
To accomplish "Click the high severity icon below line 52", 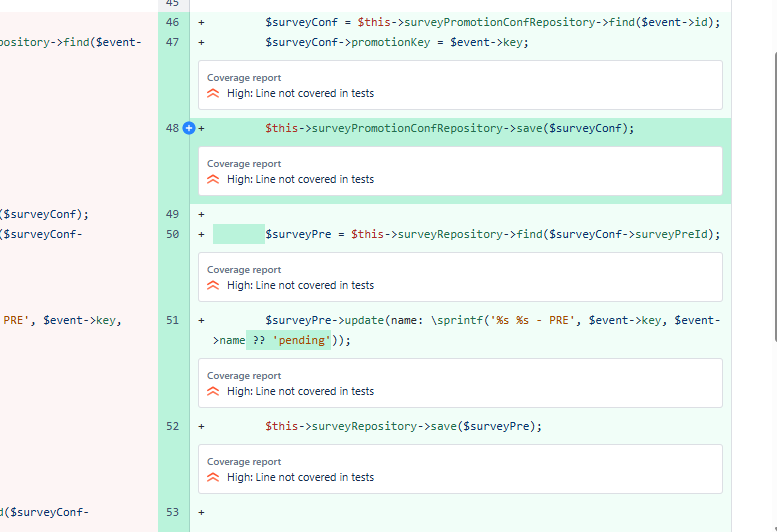I will point(213,478).
